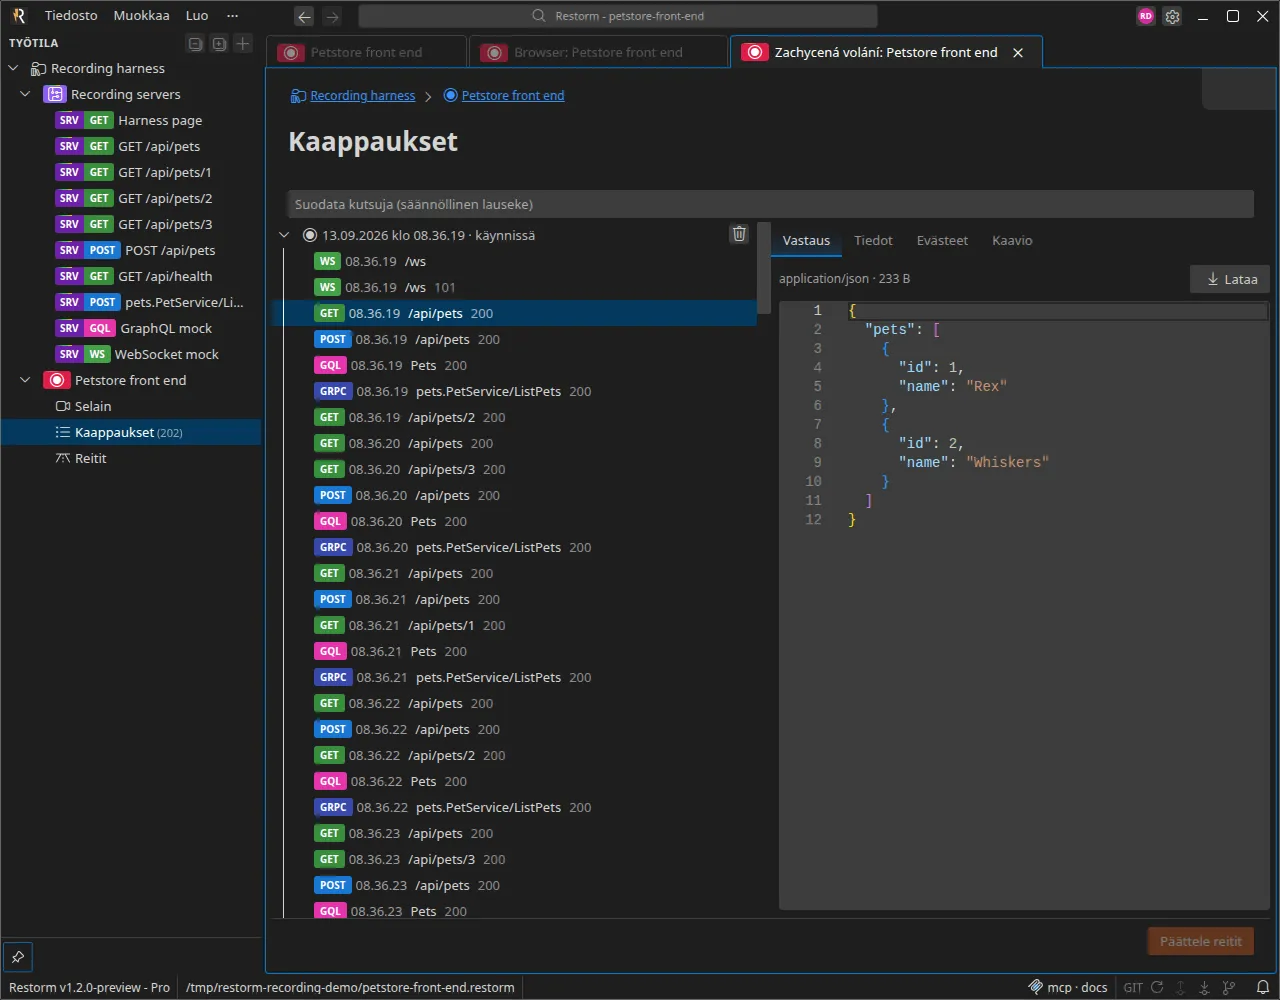This screenshot has width=1280, height=1000.
Task: Click Restorm v1.2.0-preview - Pro status text
Action: (x=89, y=987)
